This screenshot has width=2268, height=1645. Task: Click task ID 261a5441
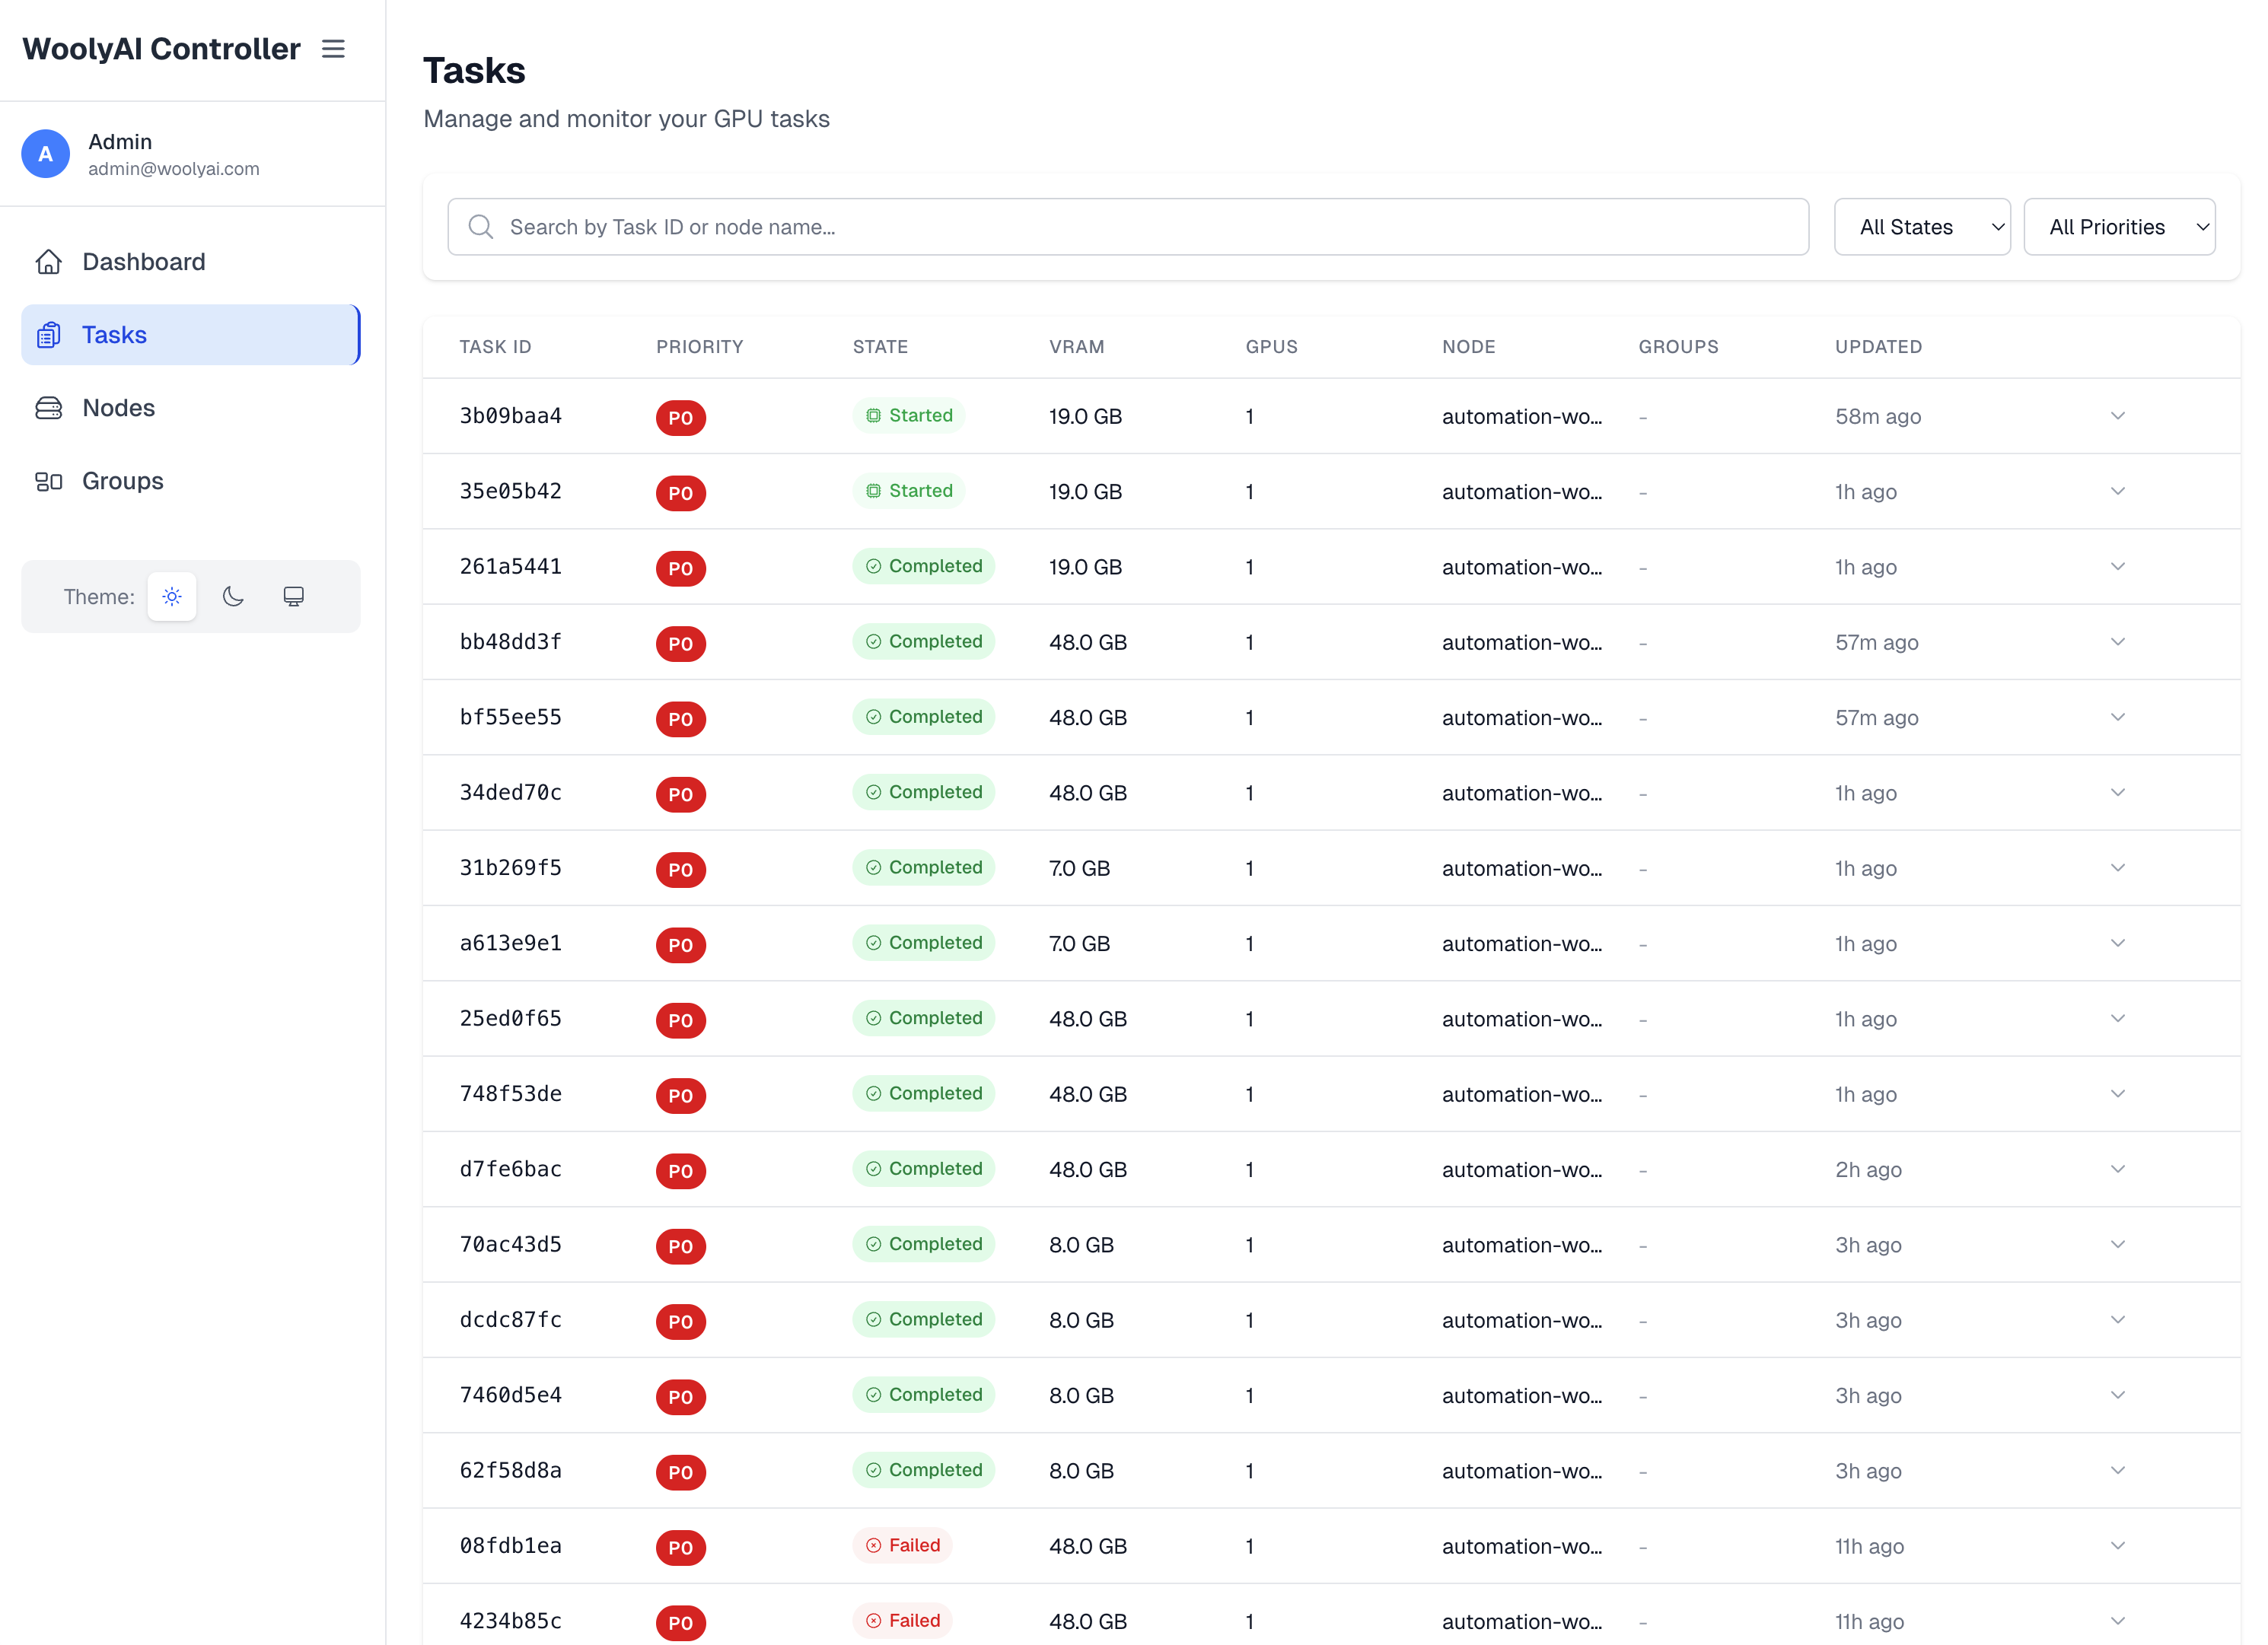tap(510, 566)
